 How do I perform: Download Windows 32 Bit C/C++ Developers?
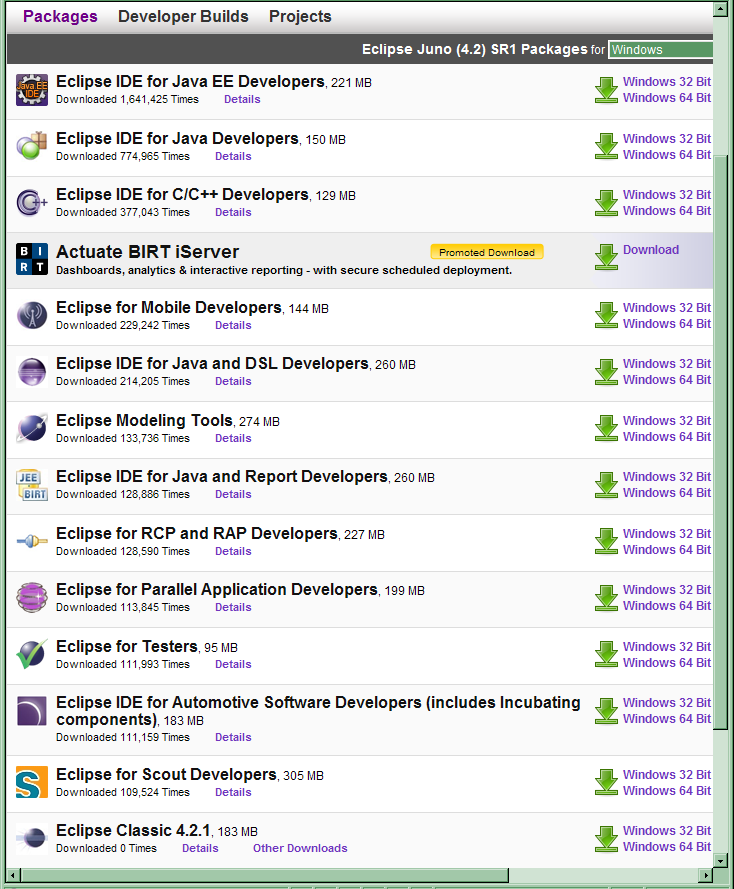tap(667, 194)
